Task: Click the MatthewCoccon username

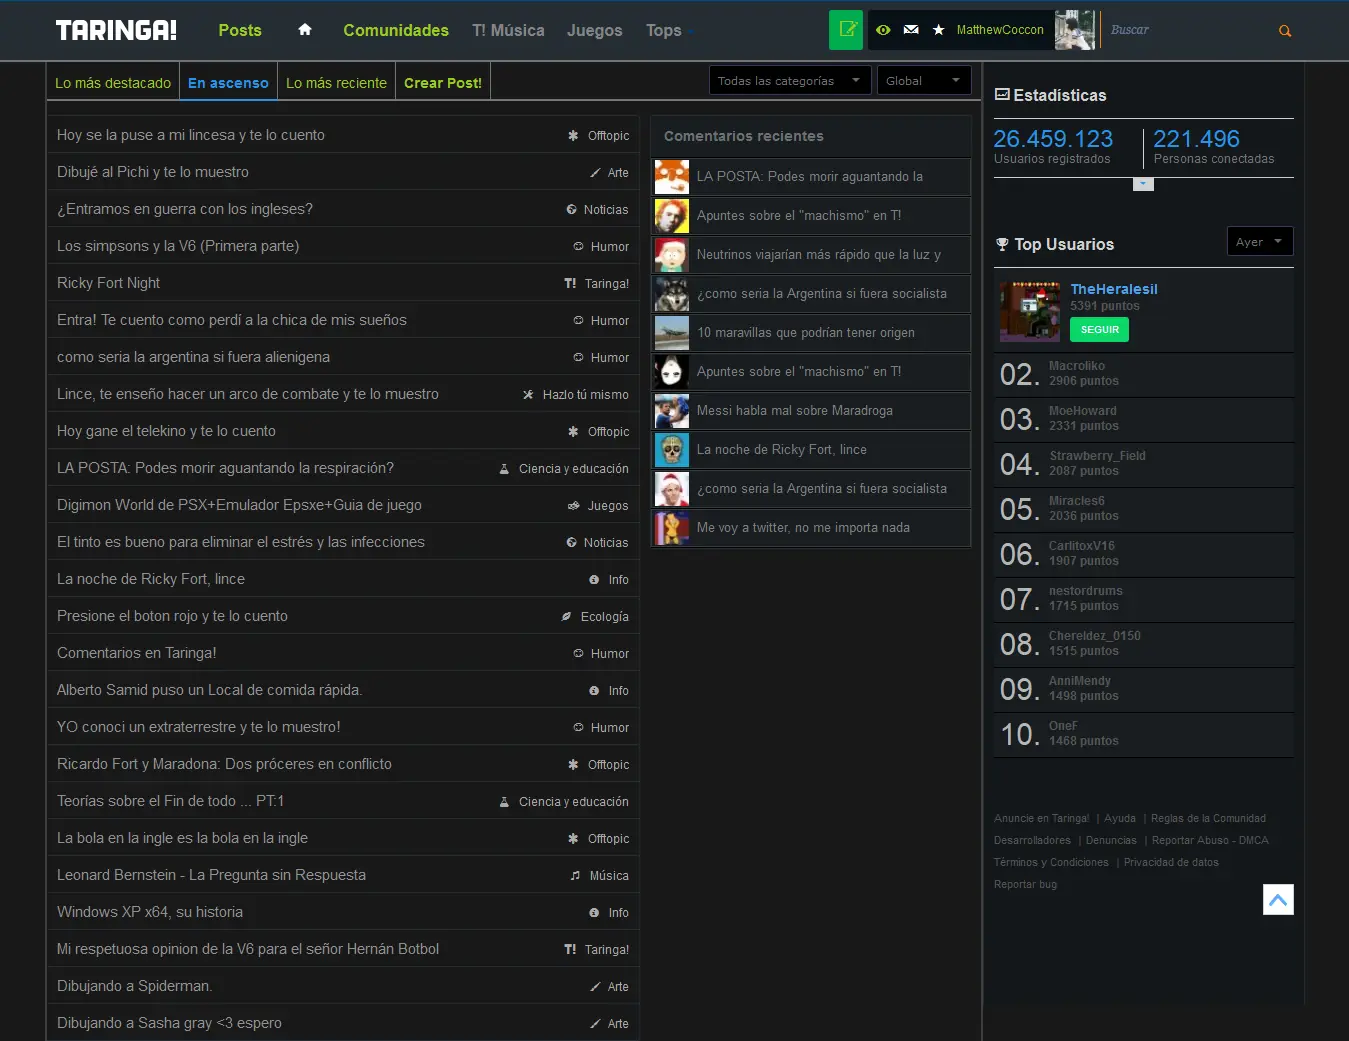Action: [1000, 30]
